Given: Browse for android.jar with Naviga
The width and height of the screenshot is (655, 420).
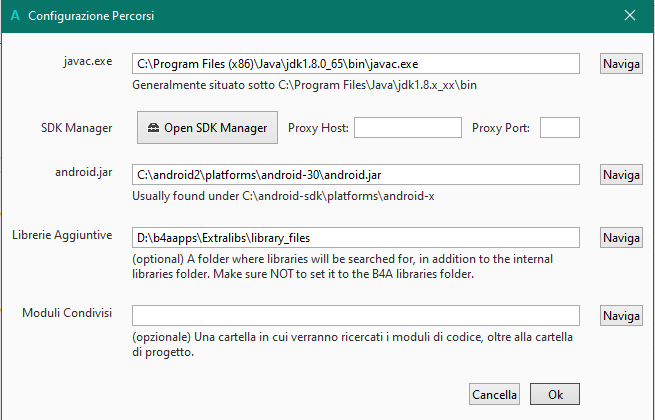Looking at the screenshot, I should click(x=621, y=175).
